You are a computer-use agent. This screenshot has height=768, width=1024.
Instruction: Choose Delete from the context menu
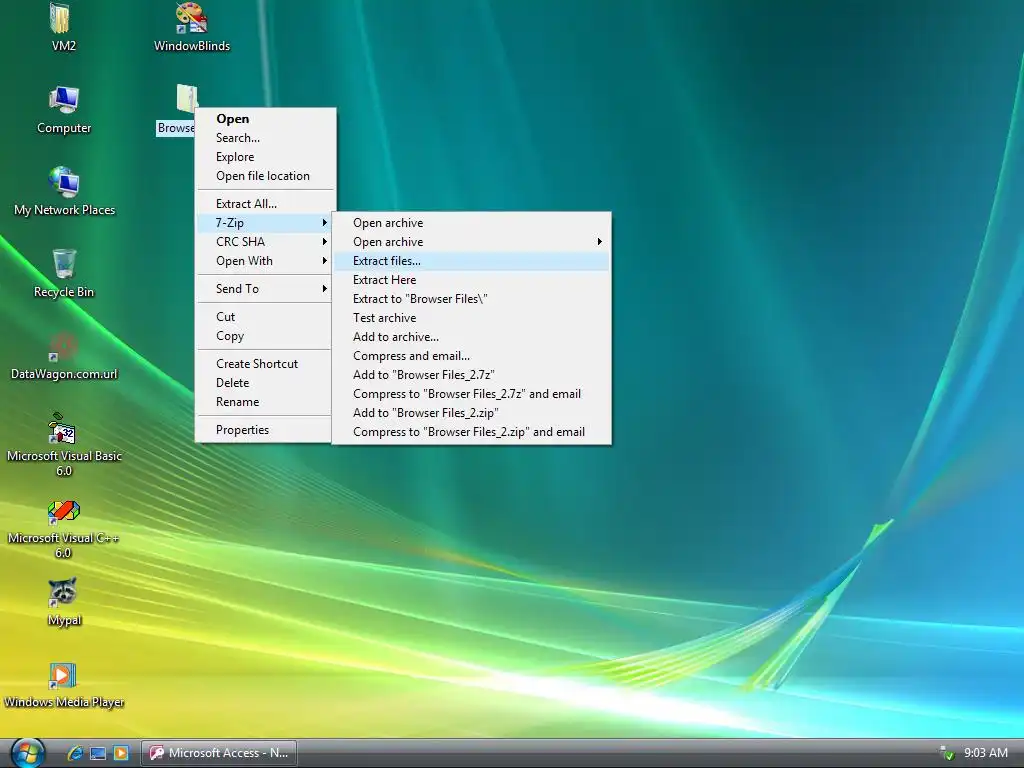[266, 383]
